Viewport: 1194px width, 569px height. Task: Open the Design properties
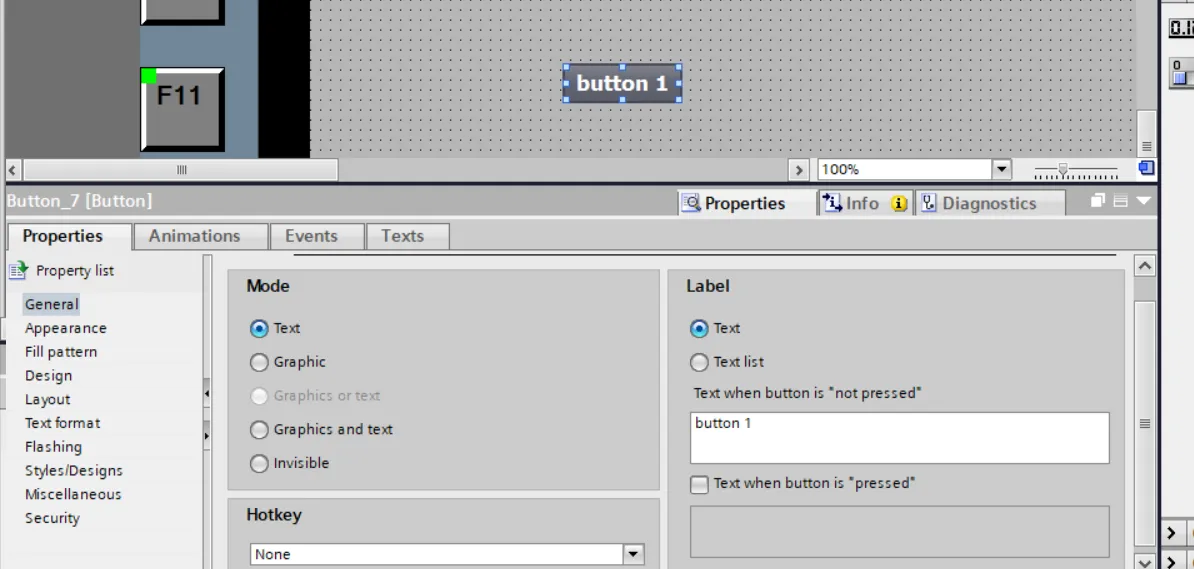point(48,376)
